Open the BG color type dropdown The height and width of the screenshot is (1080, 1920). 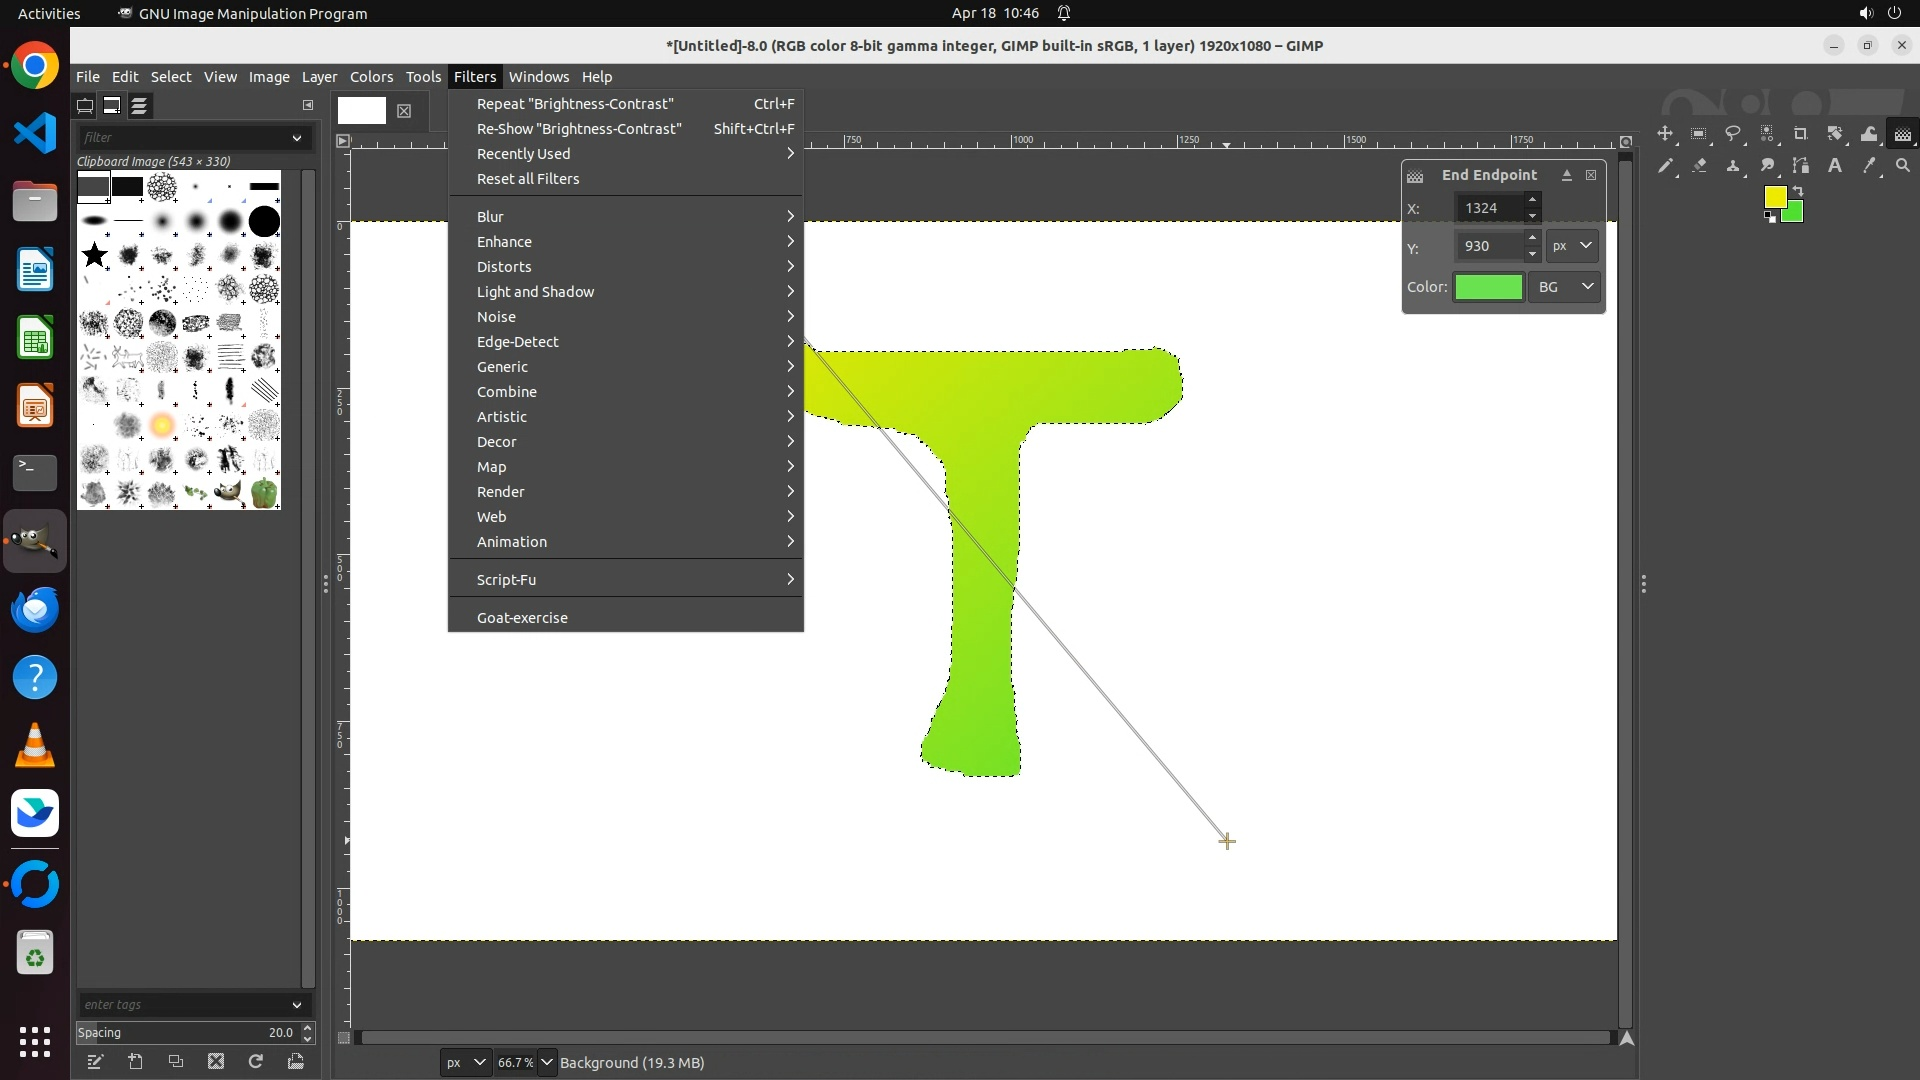tap(1565, 288)
